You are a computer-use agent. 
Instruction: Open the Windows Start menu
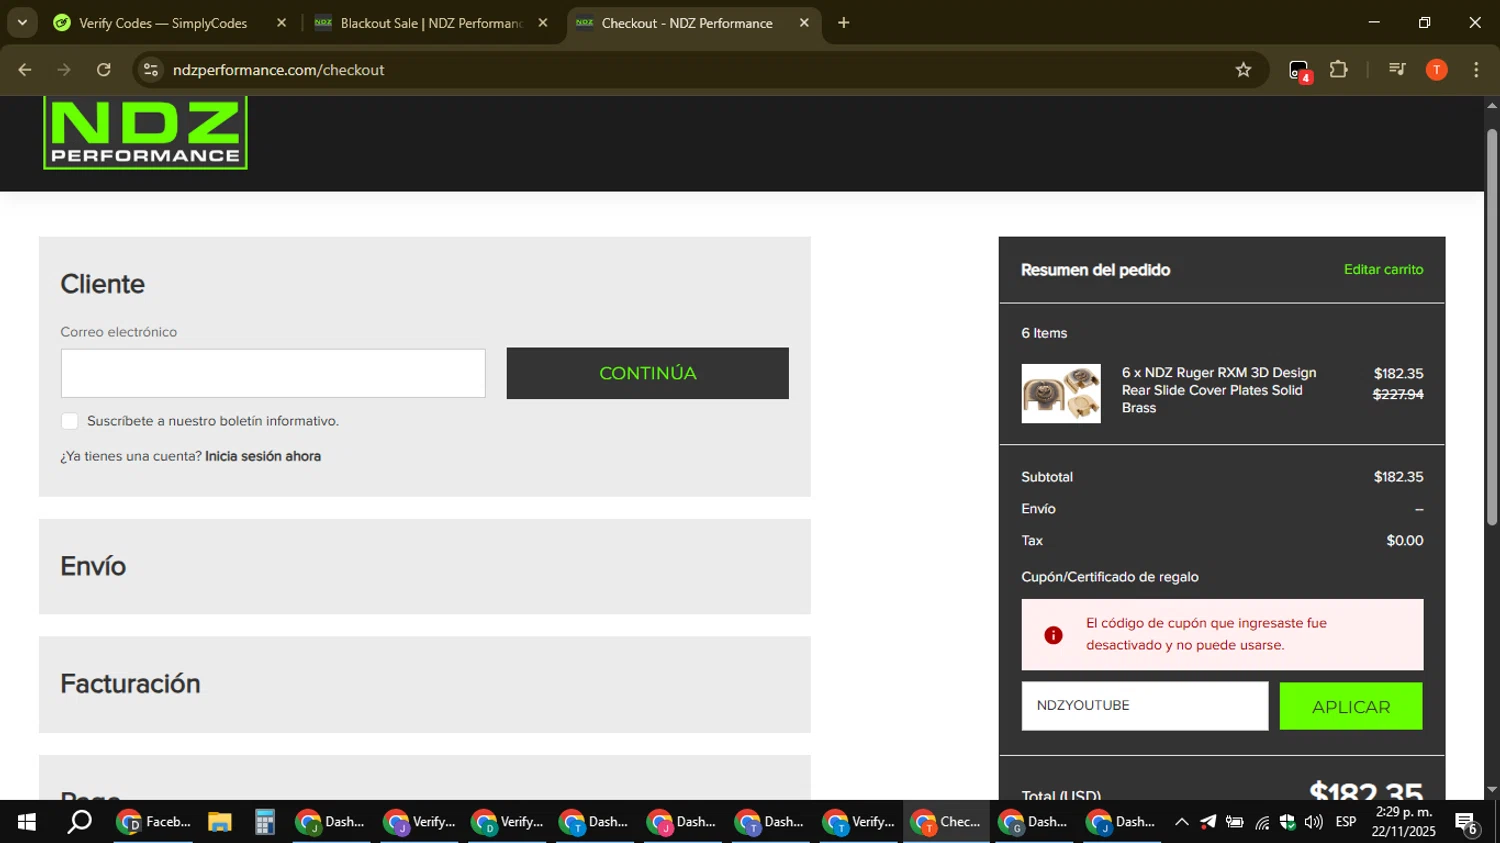tap(26, 822)
